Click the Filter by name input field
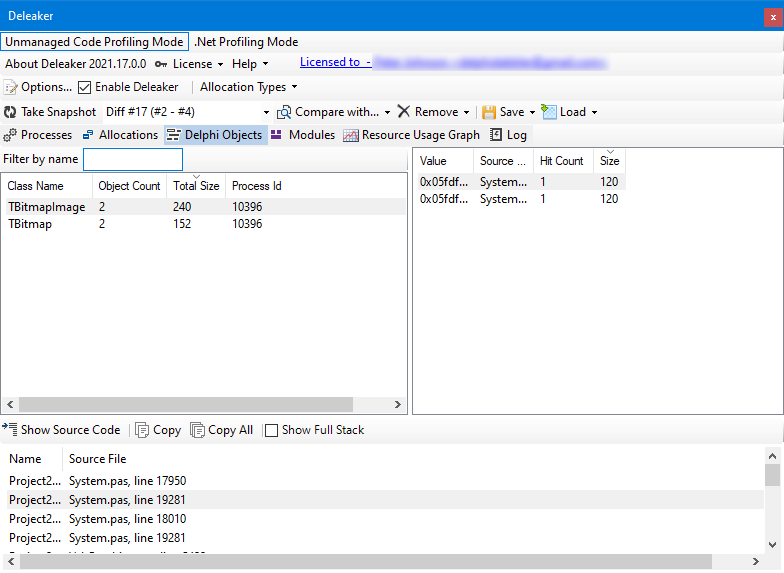Screen dimensions: 784x573 [133, 160]
